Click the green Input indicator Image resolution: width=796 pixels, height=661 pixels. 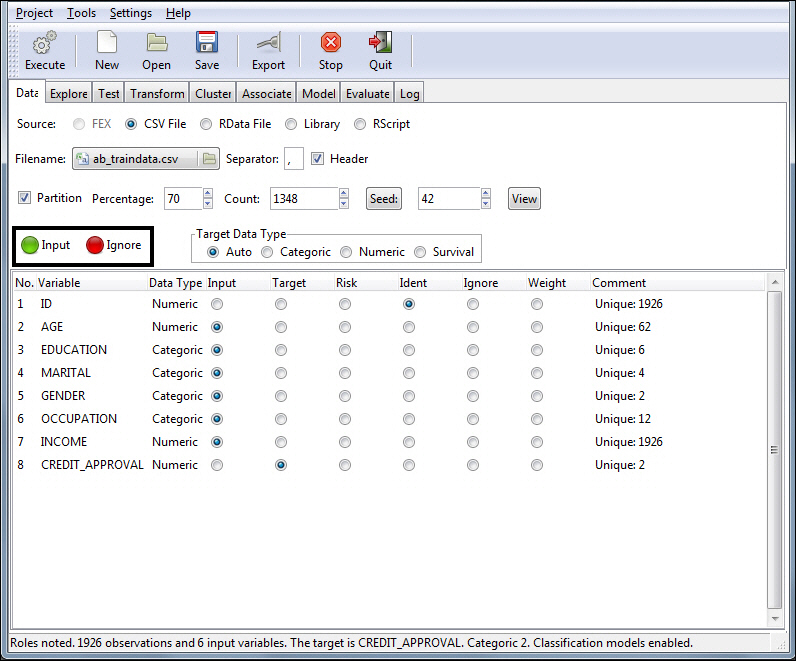click(30, 245)
